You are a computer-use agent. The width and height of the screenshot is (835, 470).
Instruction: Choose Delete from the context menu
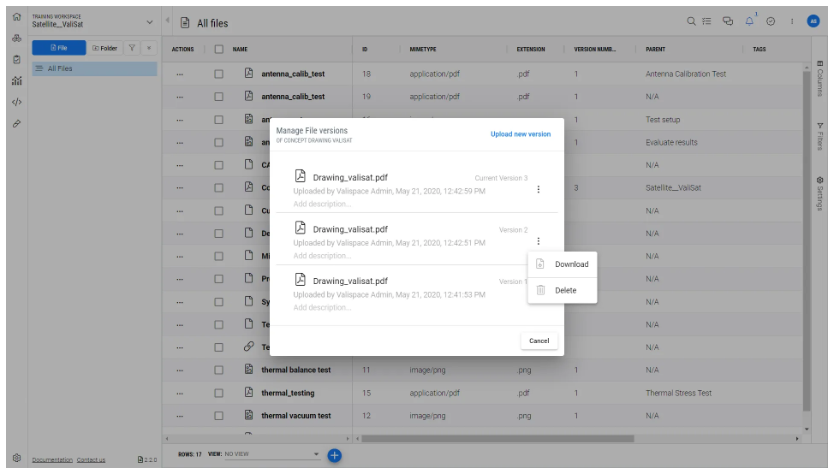coord(565,290)
